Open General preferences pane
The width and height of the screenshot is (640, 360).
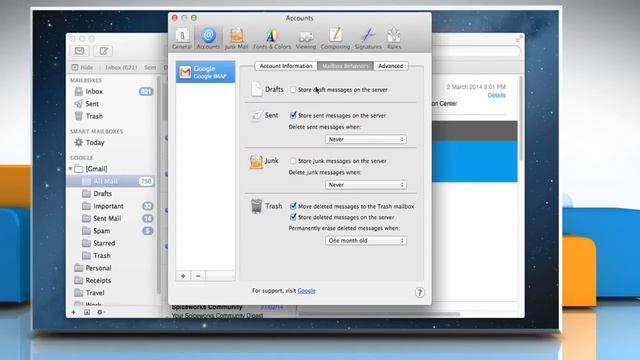[x=182, y=39]
